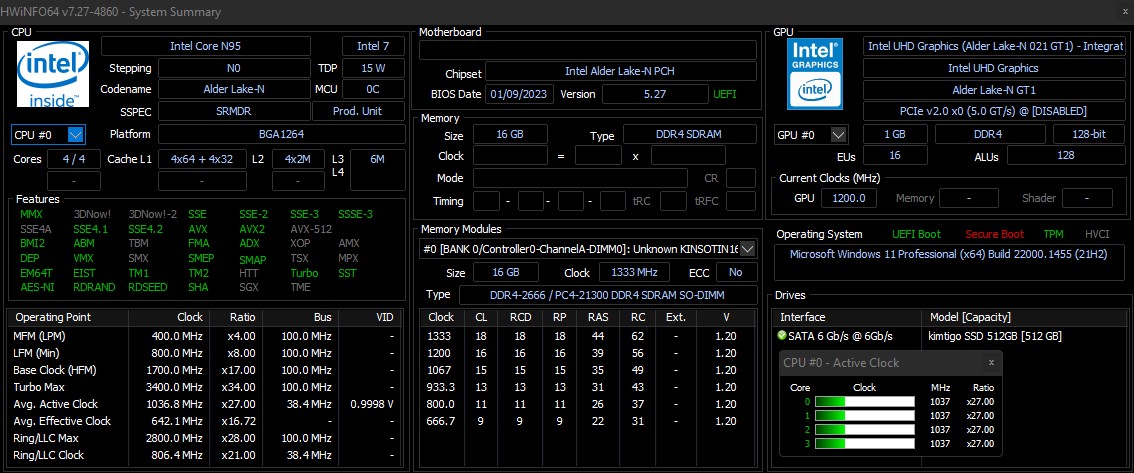This screenshot has height=473, width=1134.
Task: Click the ECC No field
Action: [x=736, y=273]
